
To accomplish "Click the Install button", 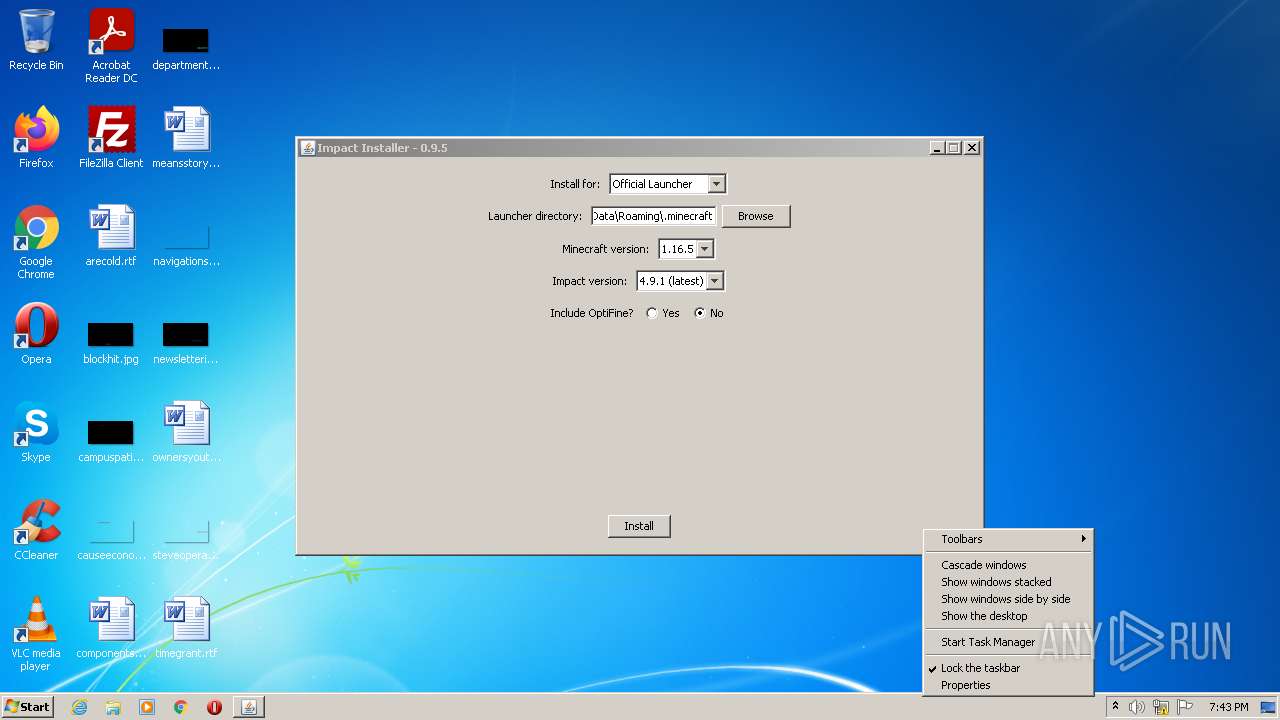I will point(639,526).
